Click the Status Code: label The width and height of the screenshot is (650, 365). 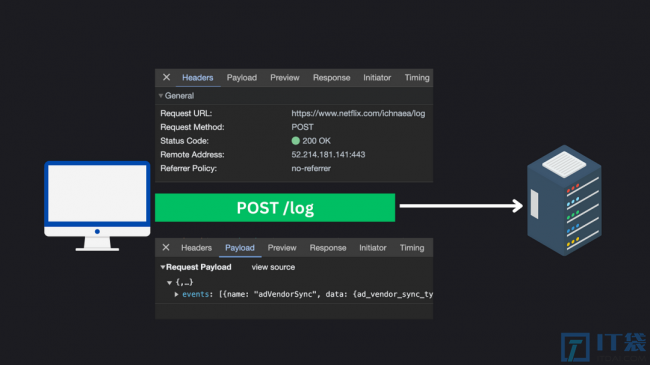coord(184,141)
